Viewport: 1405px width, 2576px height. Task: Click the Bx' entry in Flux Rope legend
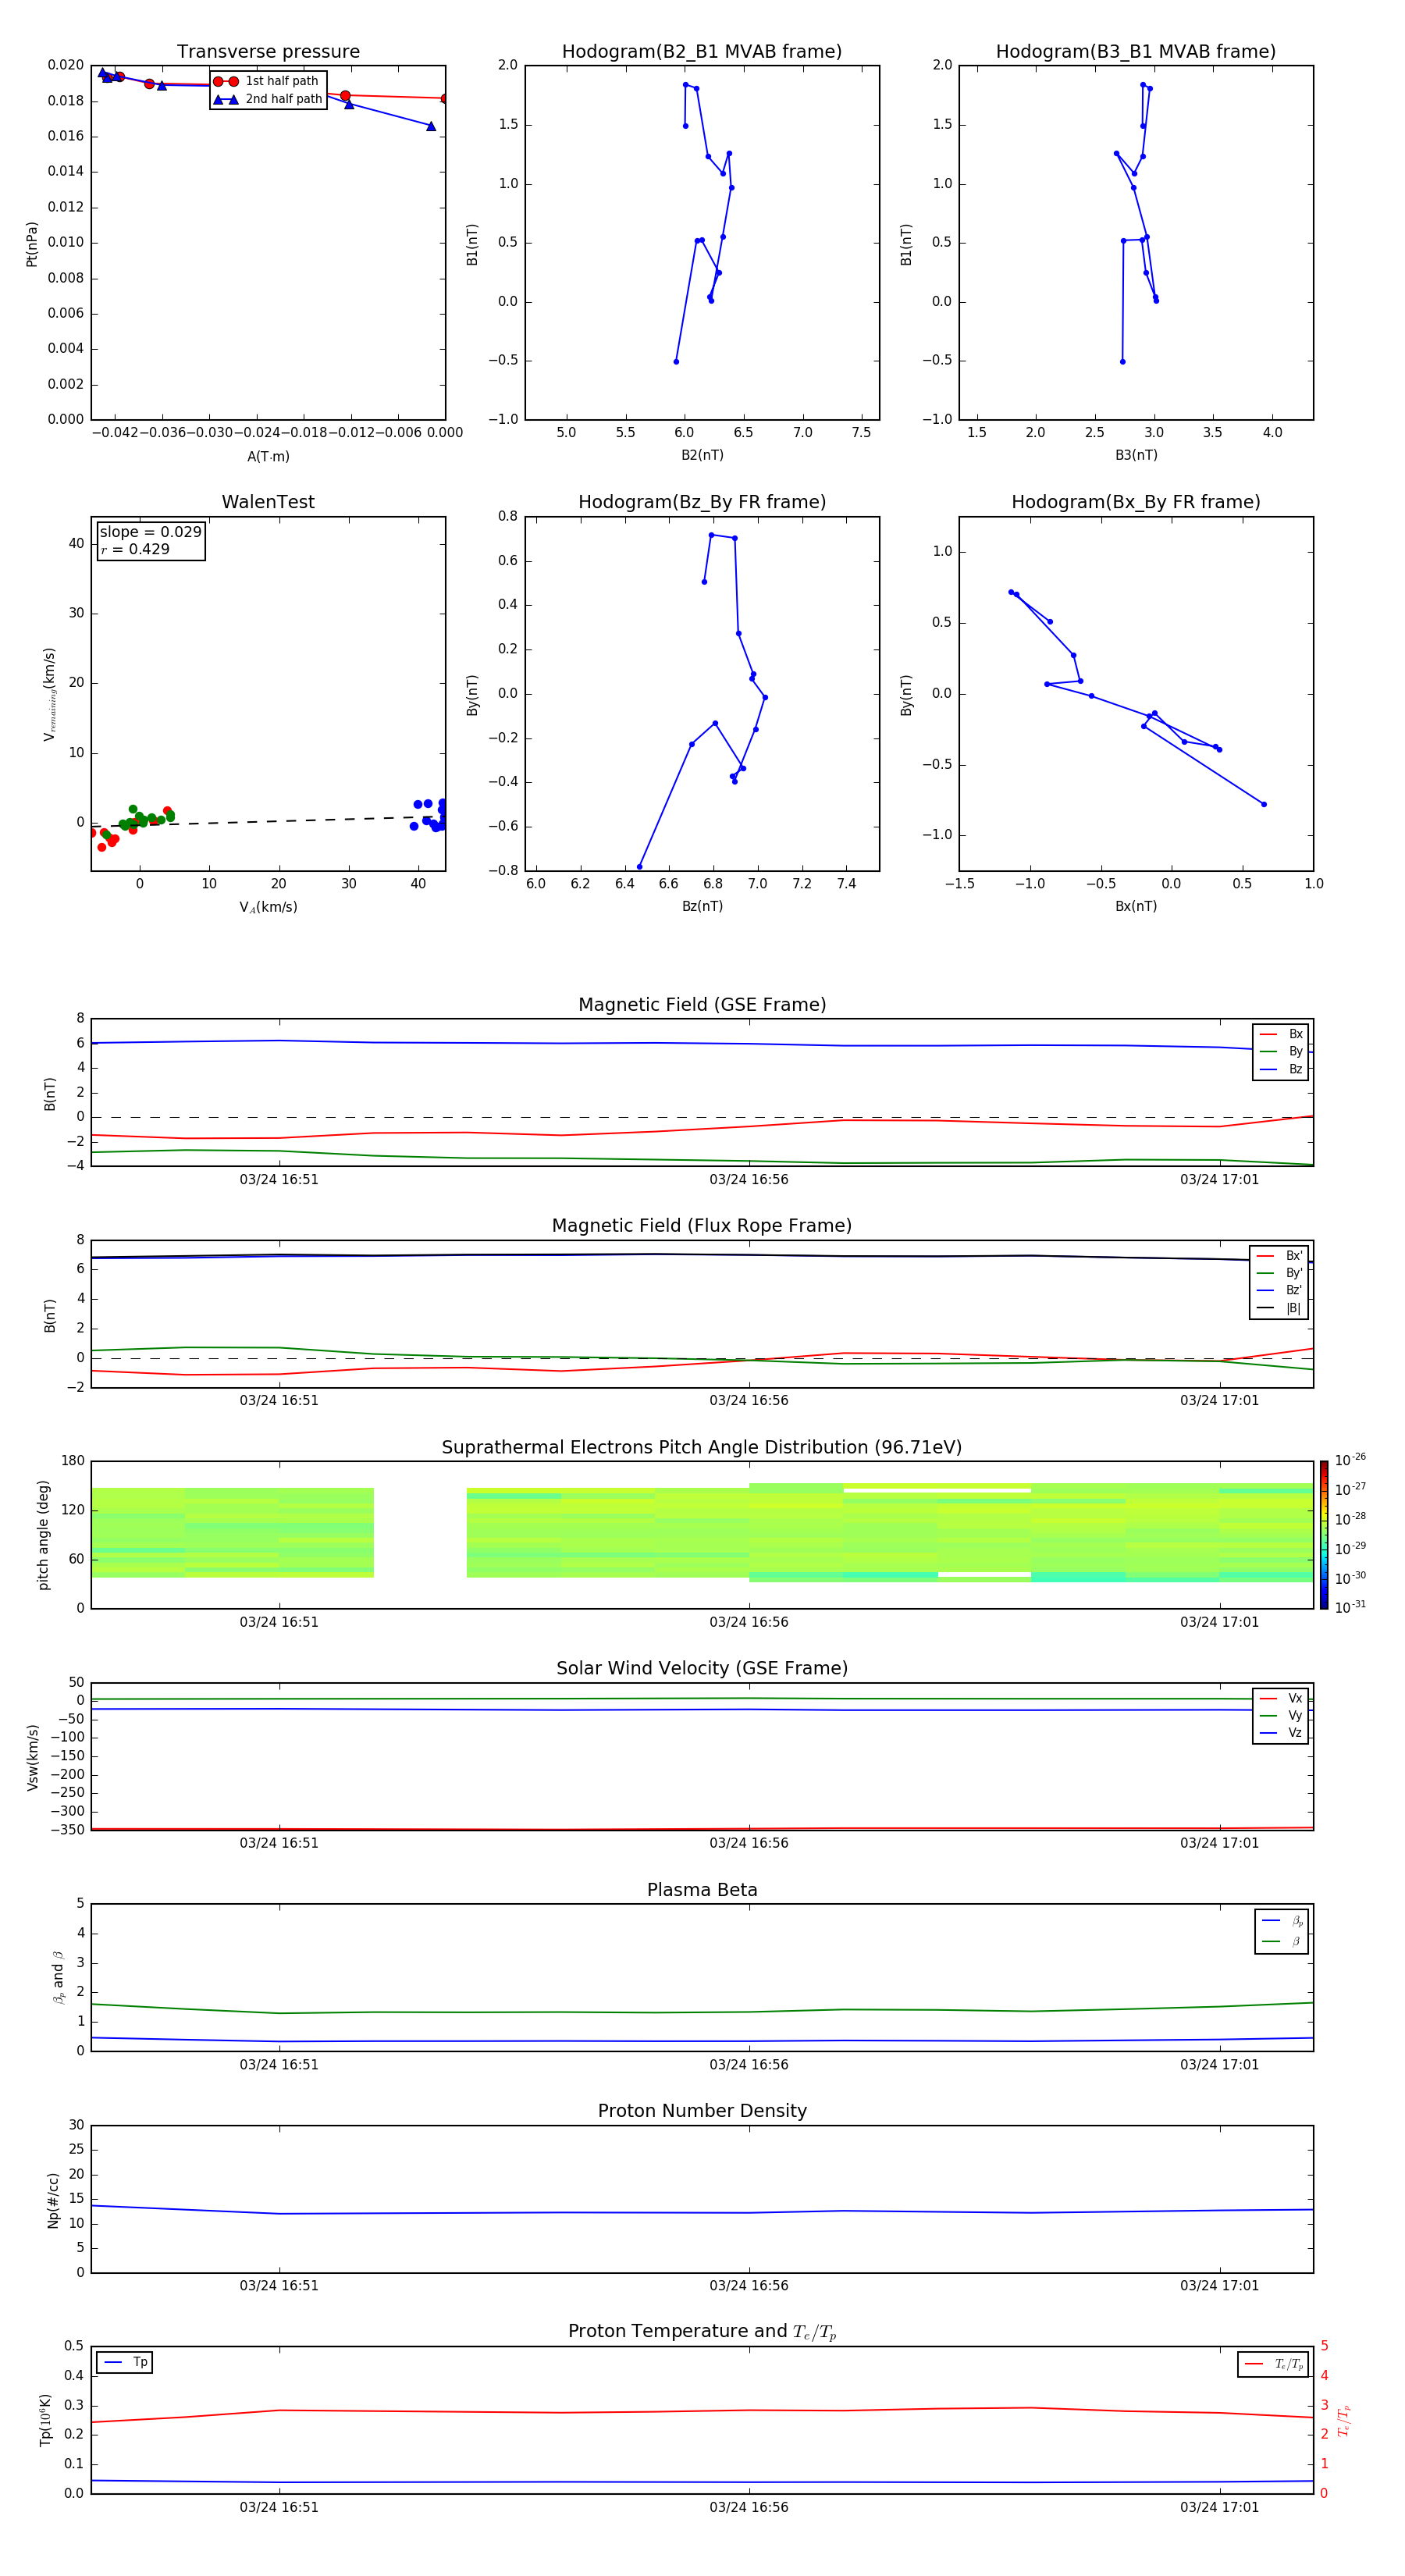coord(1280,1256)
